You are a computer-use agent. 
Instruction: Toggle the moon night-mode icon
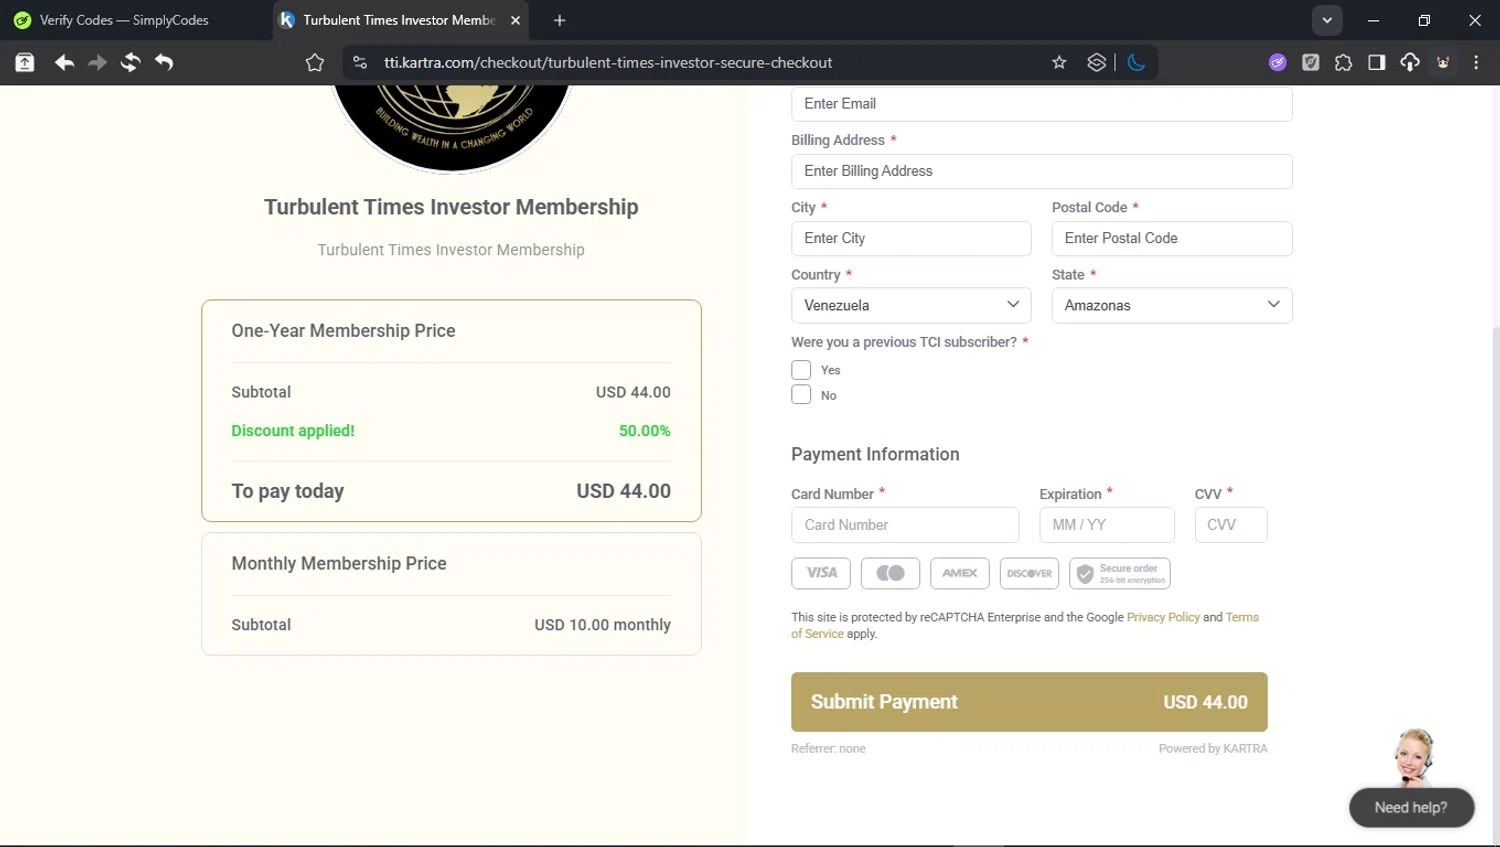click(1136, 63)
